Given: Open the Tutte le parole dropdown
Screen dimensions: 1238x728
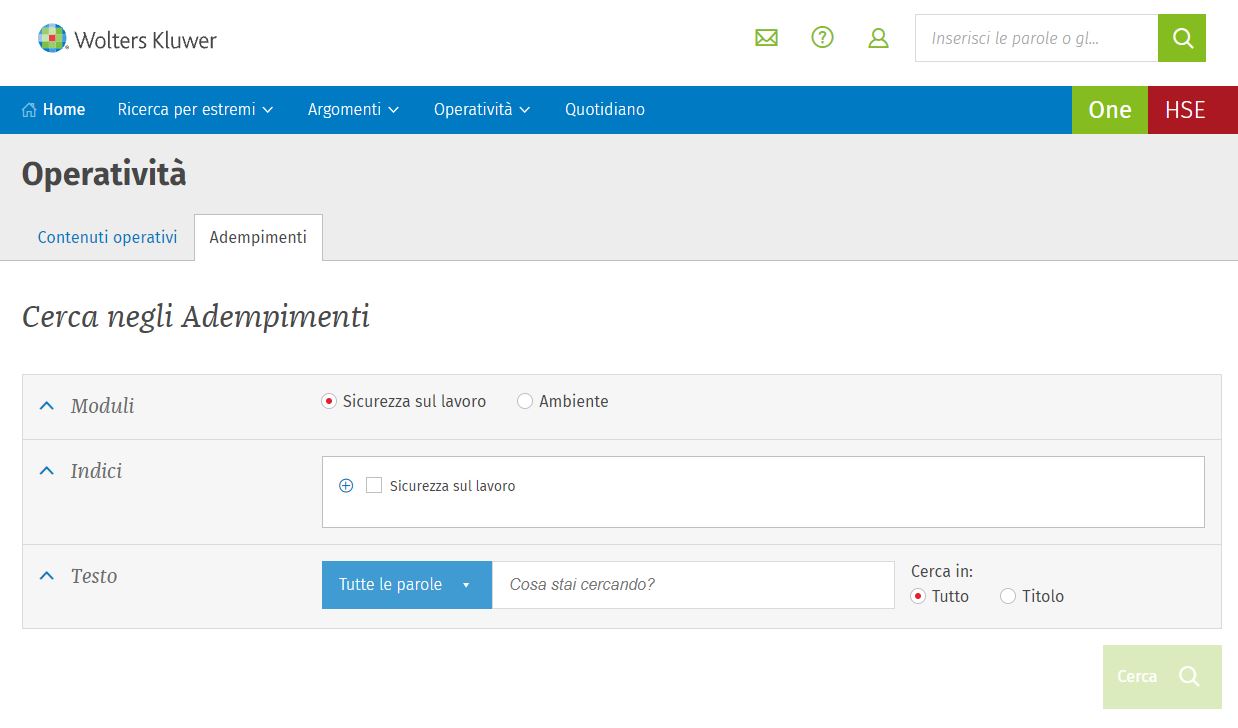Looking at the screenshot, I should coord(406,585).
